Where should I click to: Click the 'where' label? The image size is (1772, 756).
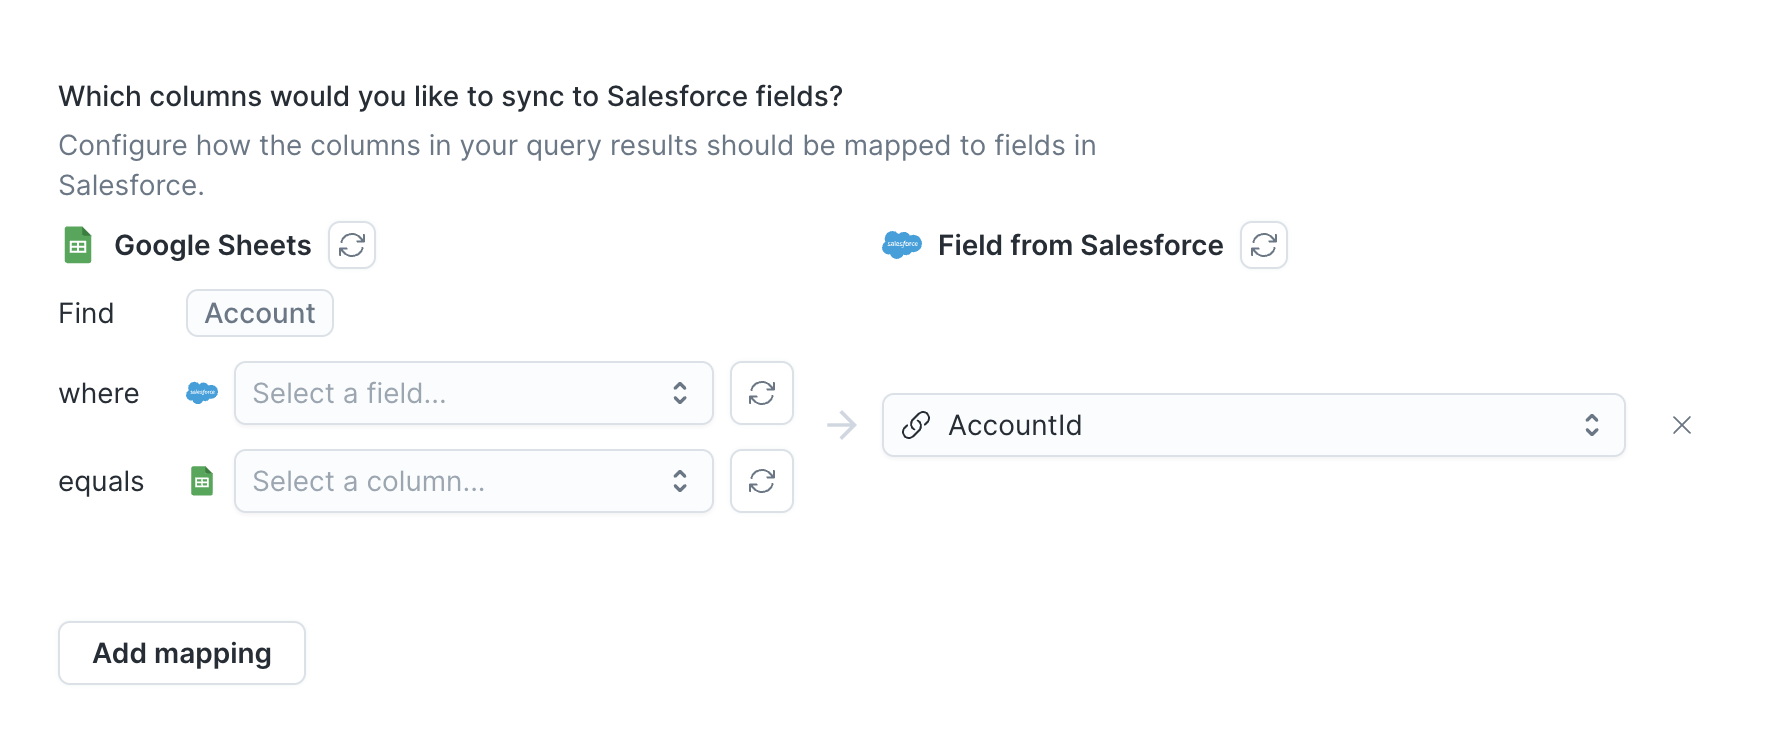[99, 393]
